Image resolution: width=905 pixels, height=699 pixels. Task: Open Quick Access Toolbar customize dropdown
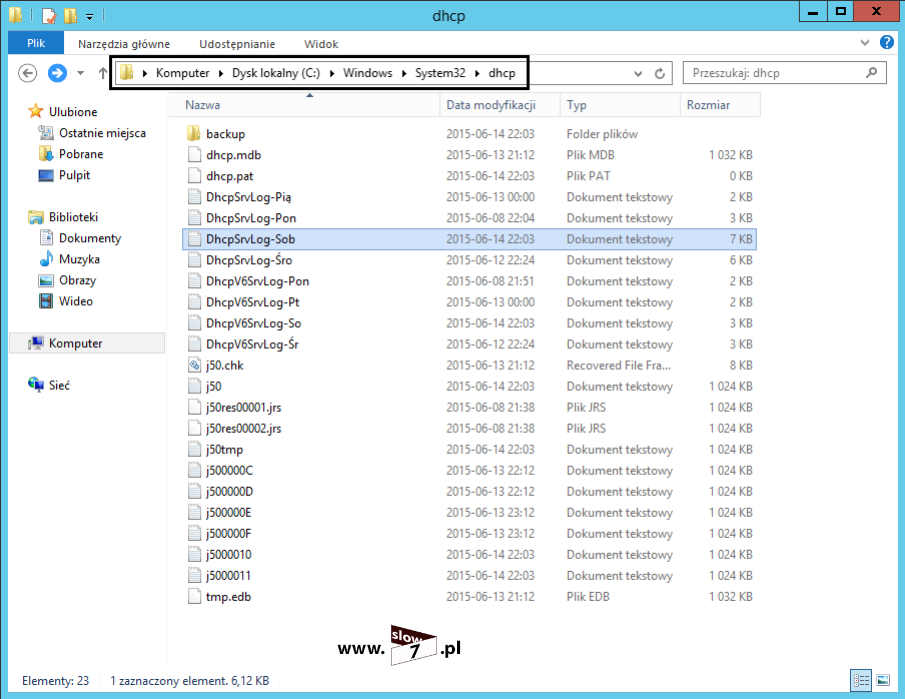pyautogui.click(x=89, y=16)
